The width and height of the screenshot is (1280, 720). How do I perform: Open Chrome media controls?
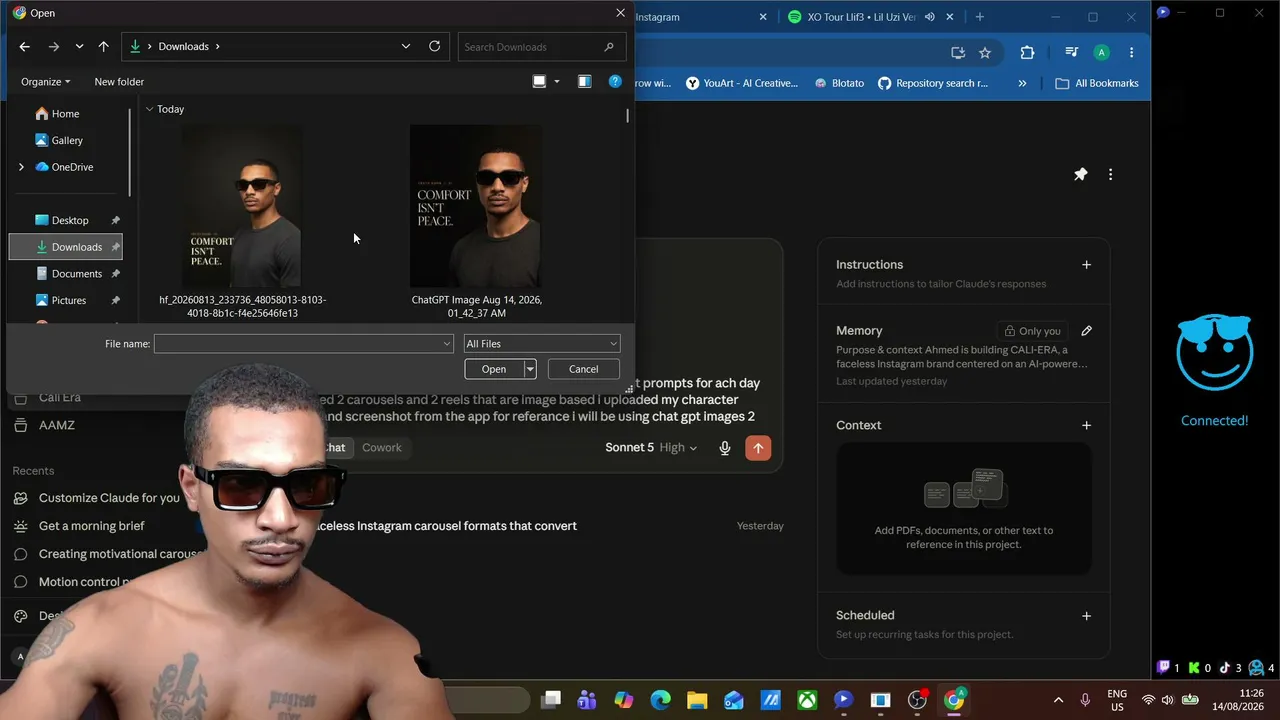[1071, 53]
